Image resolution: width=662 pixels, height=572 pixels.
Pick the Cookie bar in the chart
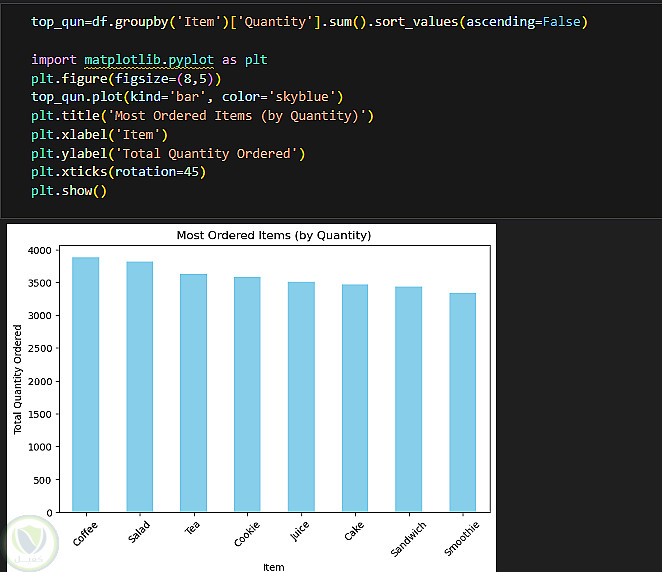pyautogui.click(x=247, y=395)
